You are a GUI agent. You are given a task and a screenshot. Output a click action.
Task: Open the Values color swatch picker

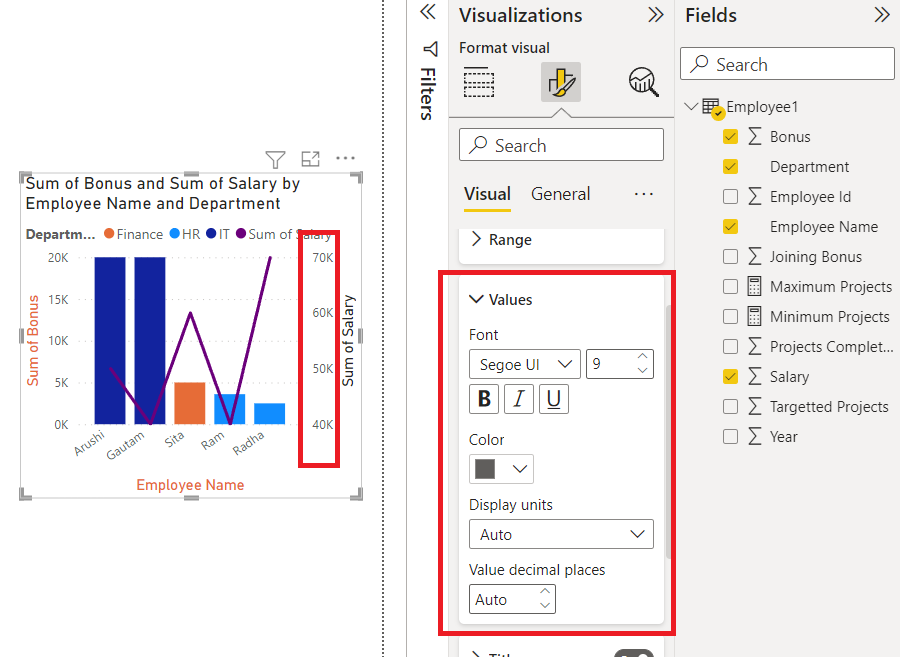tap(501, 469)
